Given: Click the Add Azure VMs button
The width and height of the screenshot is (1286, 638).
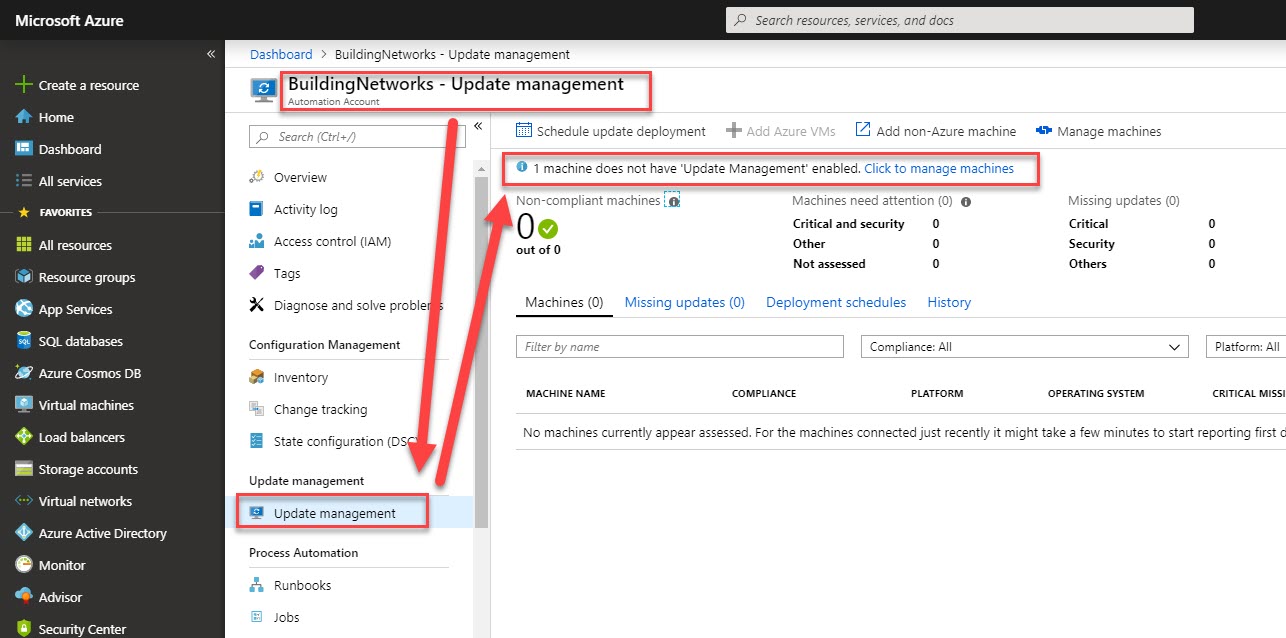Looking at the screenshot, I should pos(780,131).
